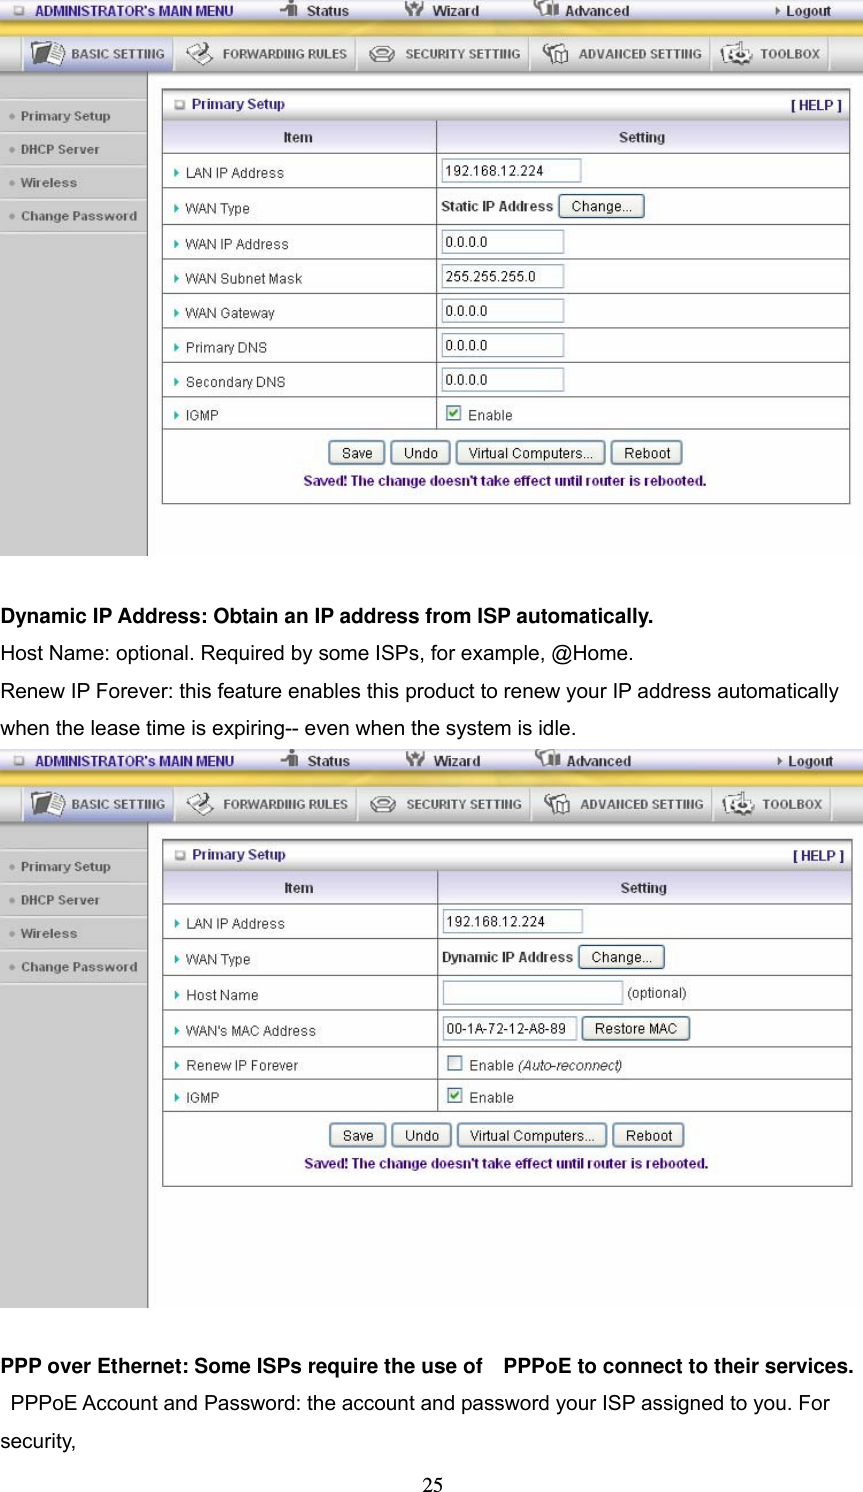The image size is (863, 1492).
Task: Open Advanced Setting via its icon
Action: pos(556,53)
